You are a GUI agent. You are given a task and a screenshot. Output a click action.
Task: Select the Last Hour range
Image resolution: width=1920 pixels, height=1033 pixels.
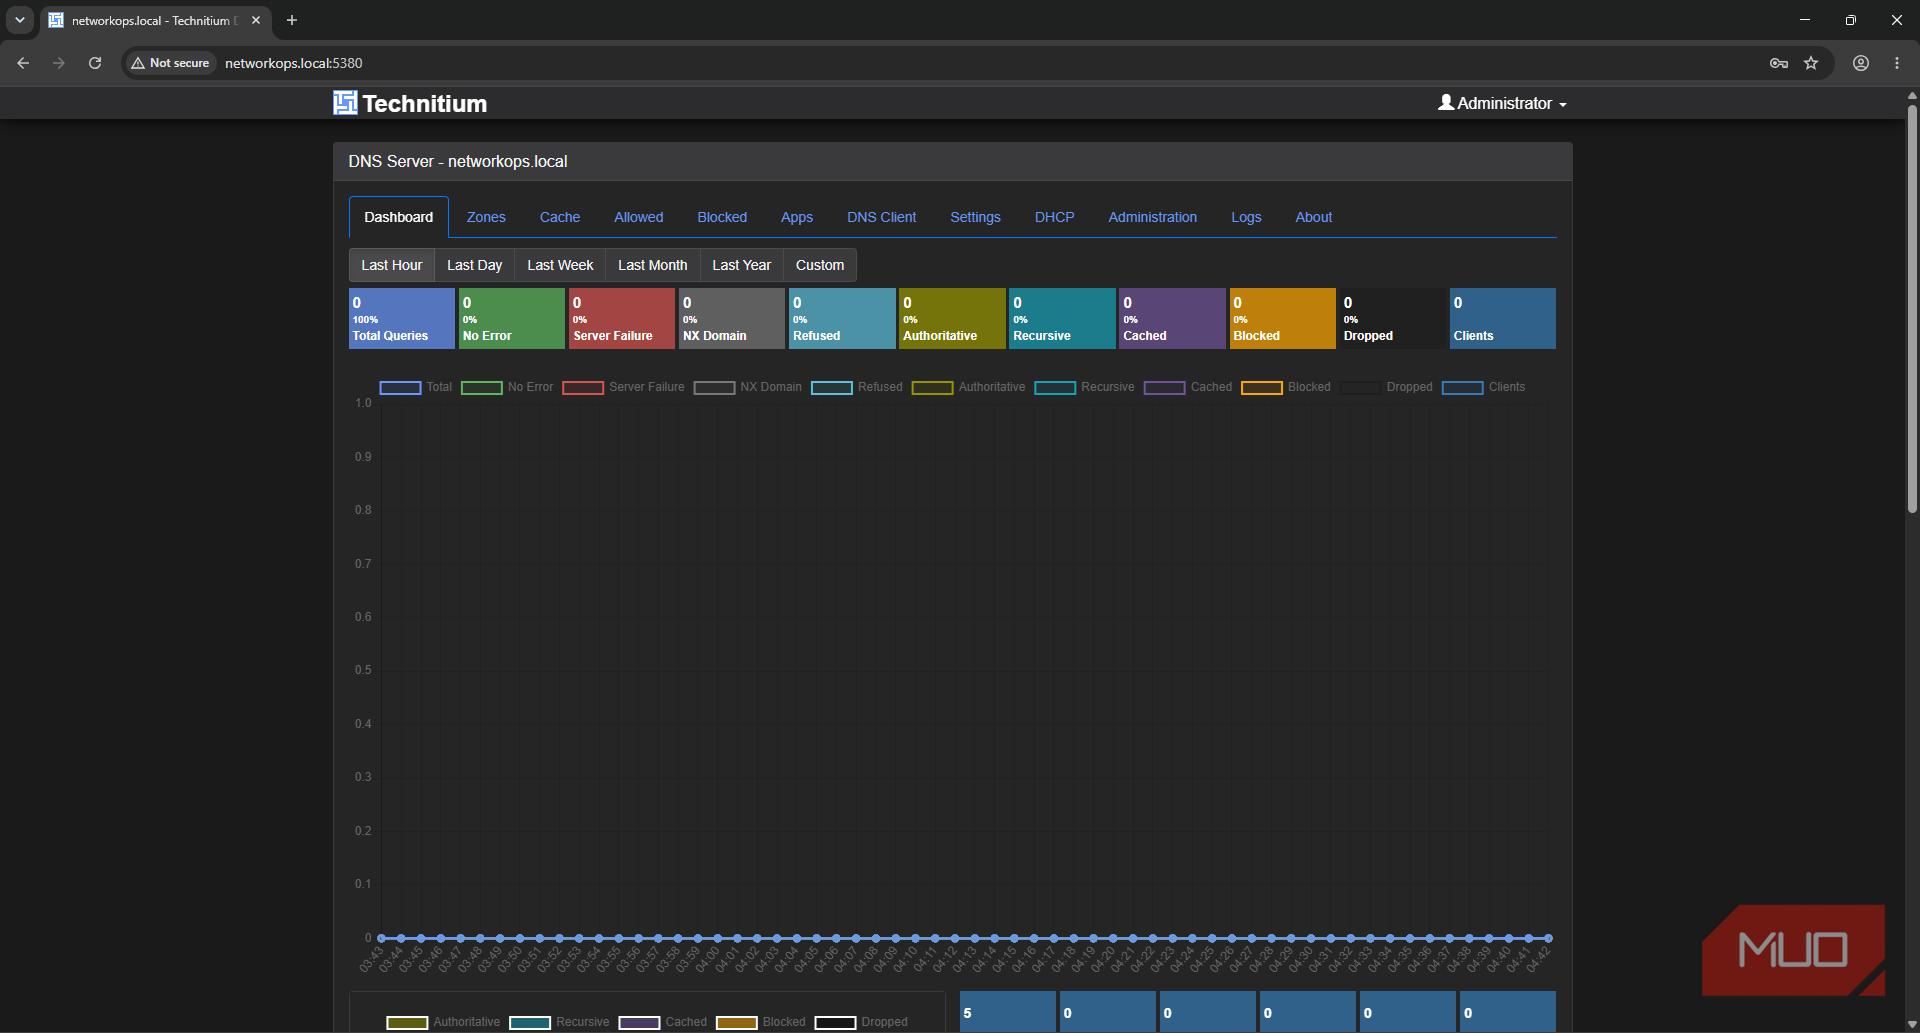tap(392, 265)
